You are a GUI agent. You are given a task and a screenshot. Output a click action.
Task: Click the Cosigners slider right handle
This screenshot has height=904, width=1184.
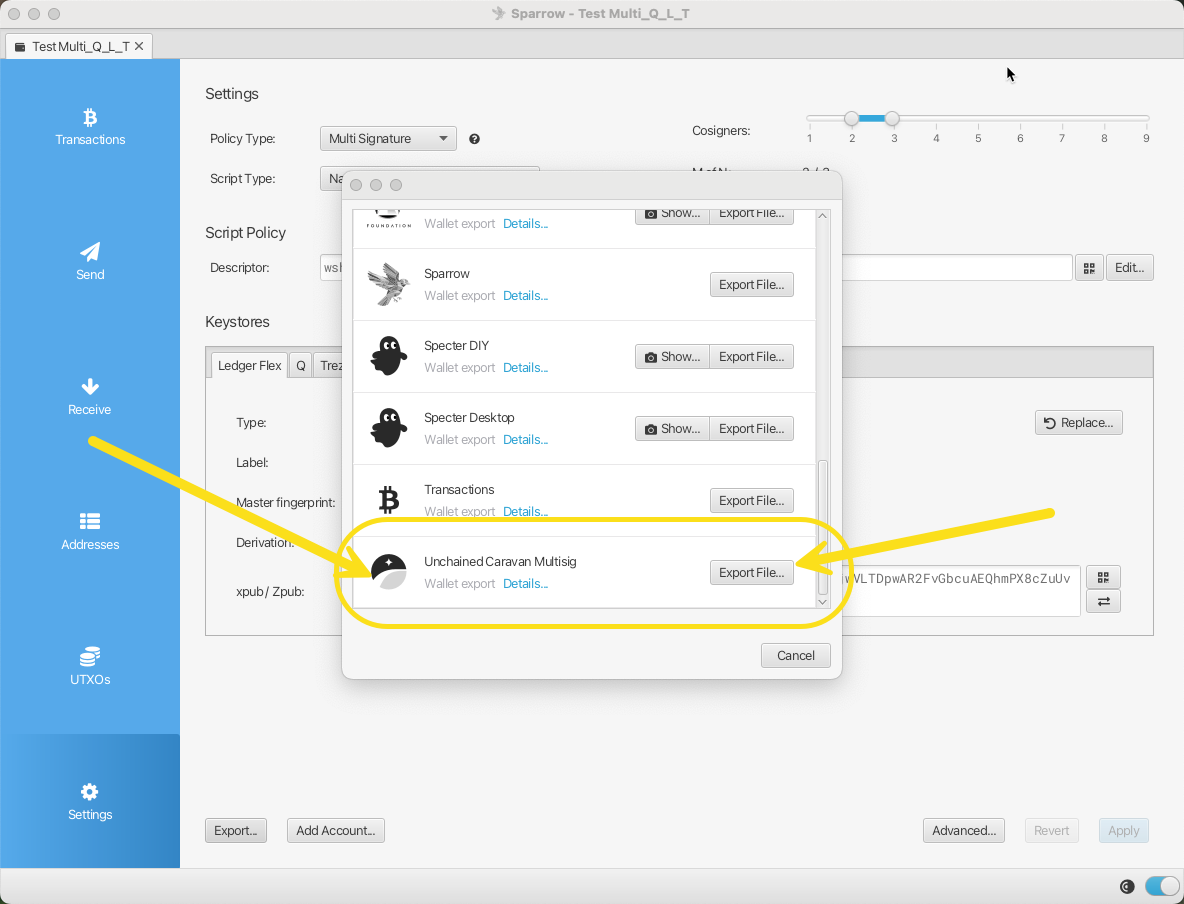click(892, 118)
